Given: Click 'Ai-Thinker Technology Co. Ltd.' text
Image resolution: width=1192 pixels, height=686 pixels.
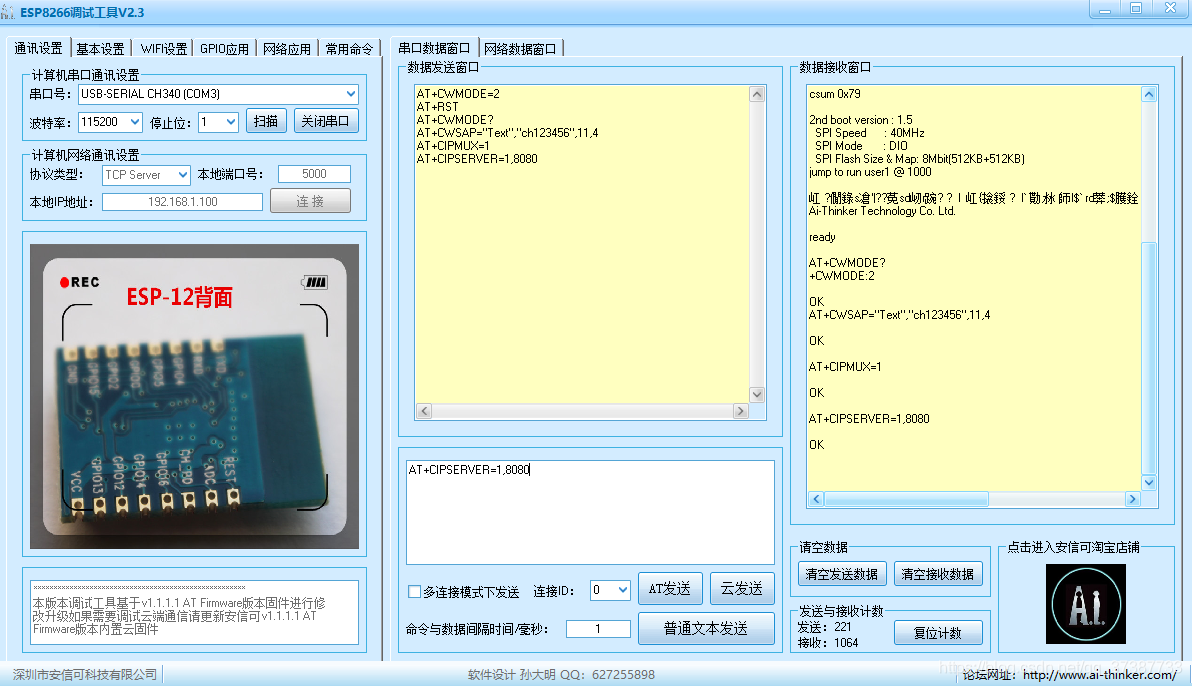Looking at the screenshot, I should [882, 211].
